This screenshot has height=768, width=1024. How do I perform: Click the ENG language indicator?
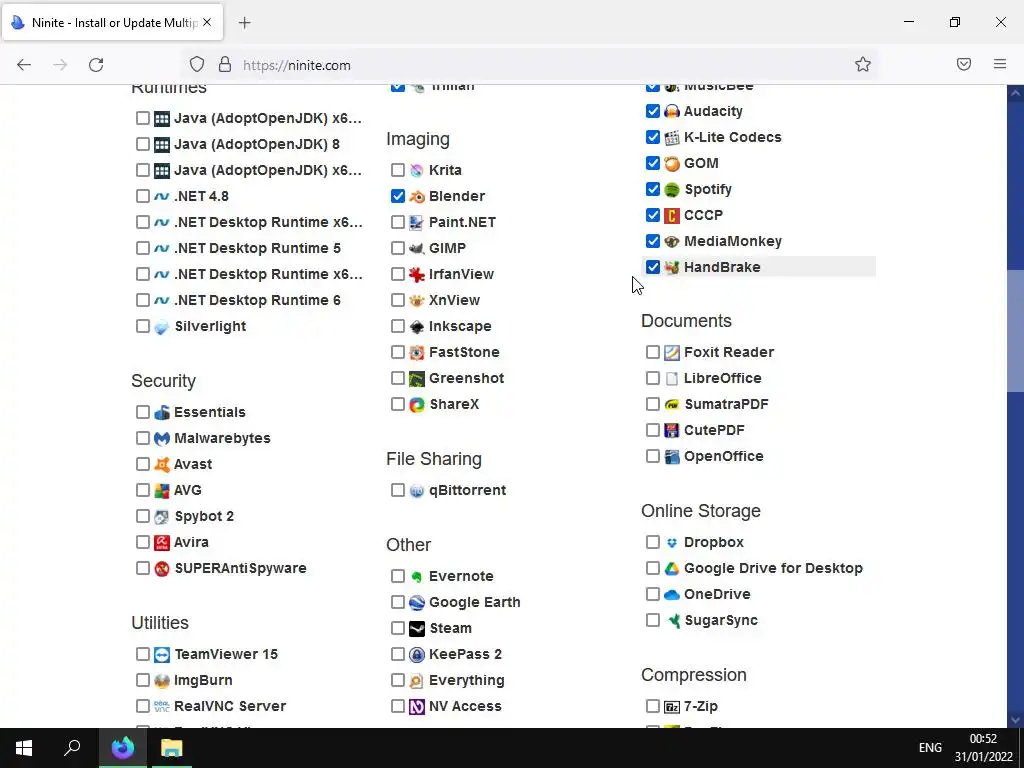click(930, 748)
